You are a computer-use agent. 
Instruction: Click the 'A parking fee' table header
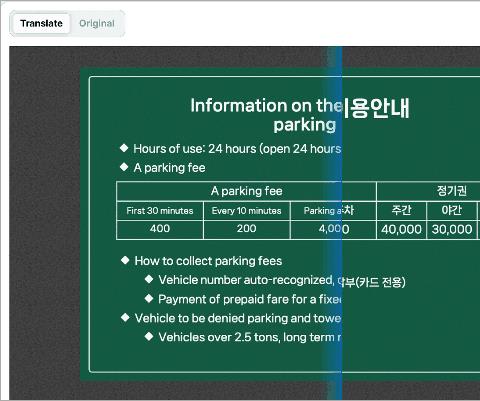tap(246, 191)
